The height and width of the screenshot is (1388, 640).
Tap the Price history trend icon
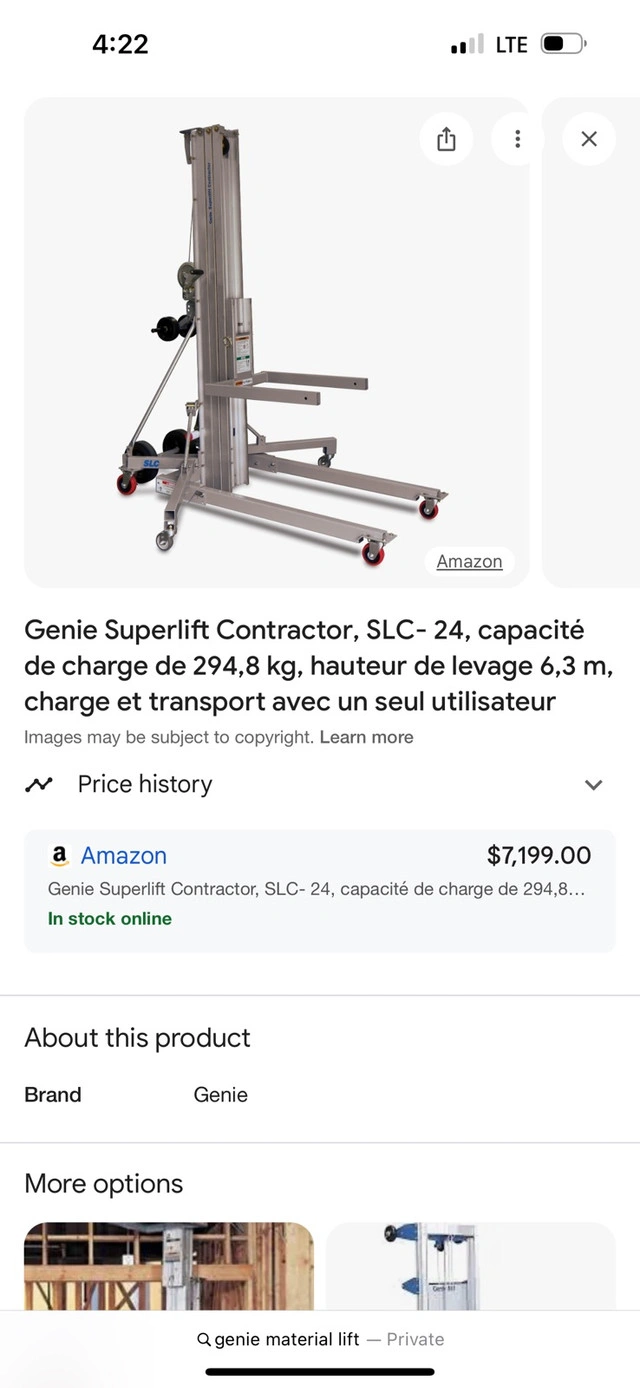pos(39,785)
